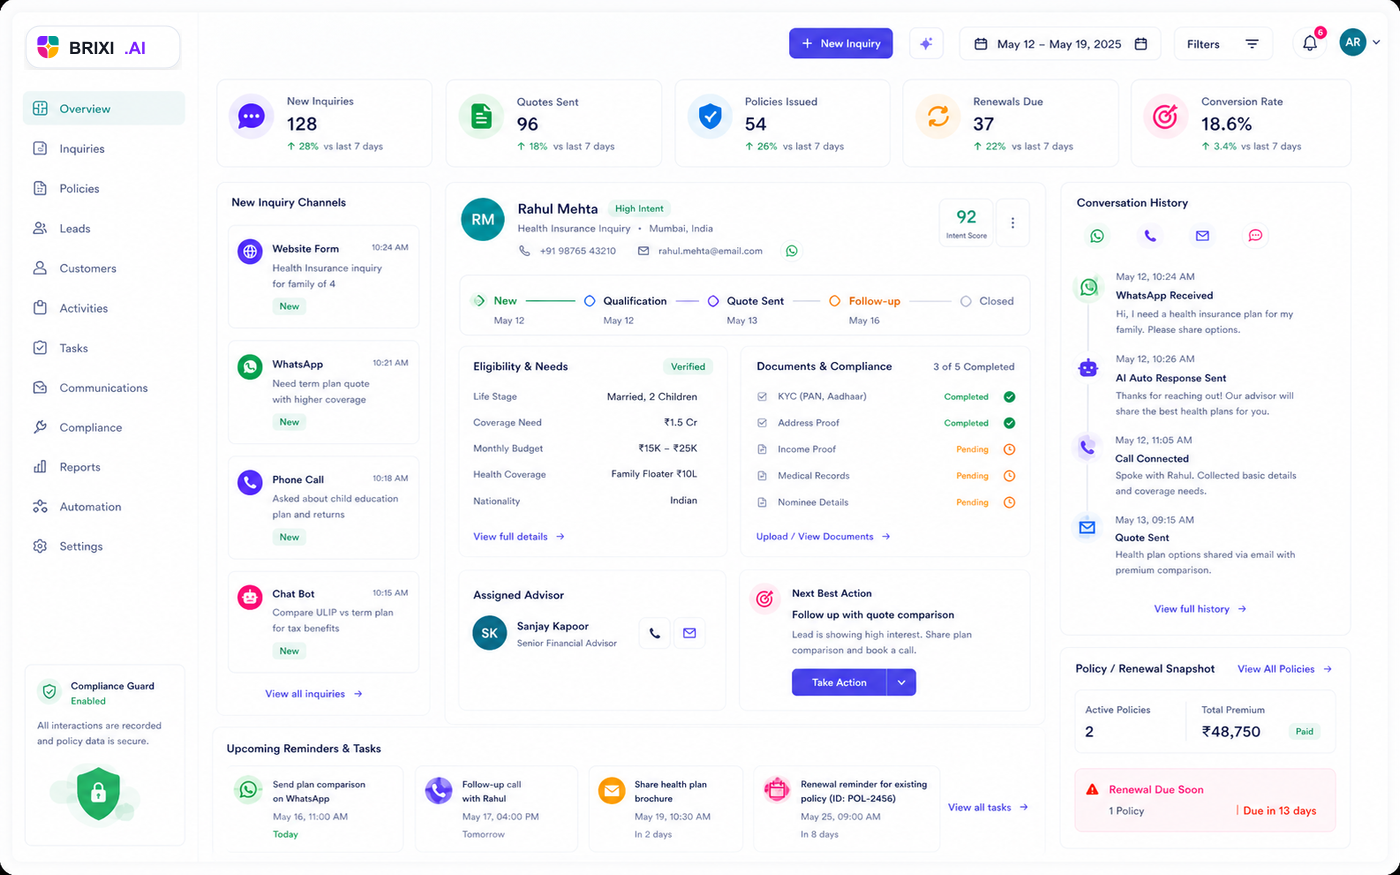This screenshot has width=1400, height=875.
Task: Open the Overview page in sidebar
Action: pyautogui.click(x=104, y=109)
